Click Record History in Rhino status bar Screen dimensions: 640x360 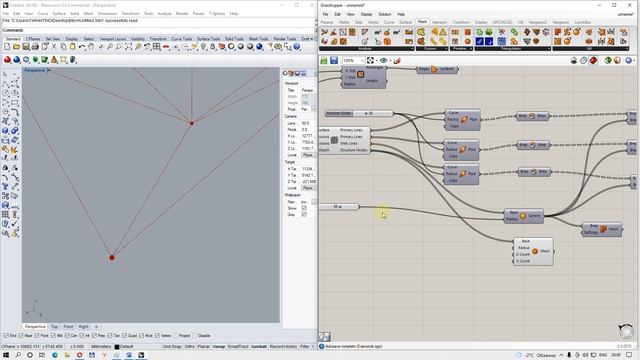tap(283, 347)
